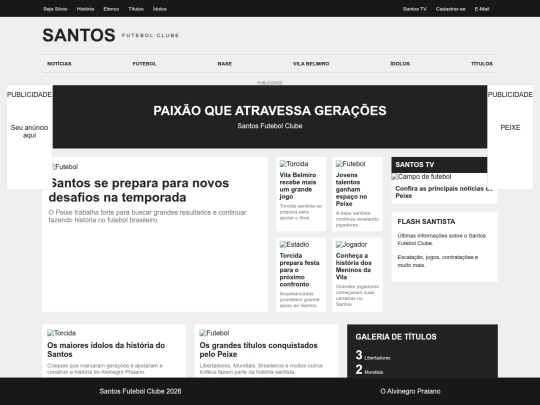Select TÍTULOS main menu item
Viewport: 540px width, 405px height.
point(482,64)
